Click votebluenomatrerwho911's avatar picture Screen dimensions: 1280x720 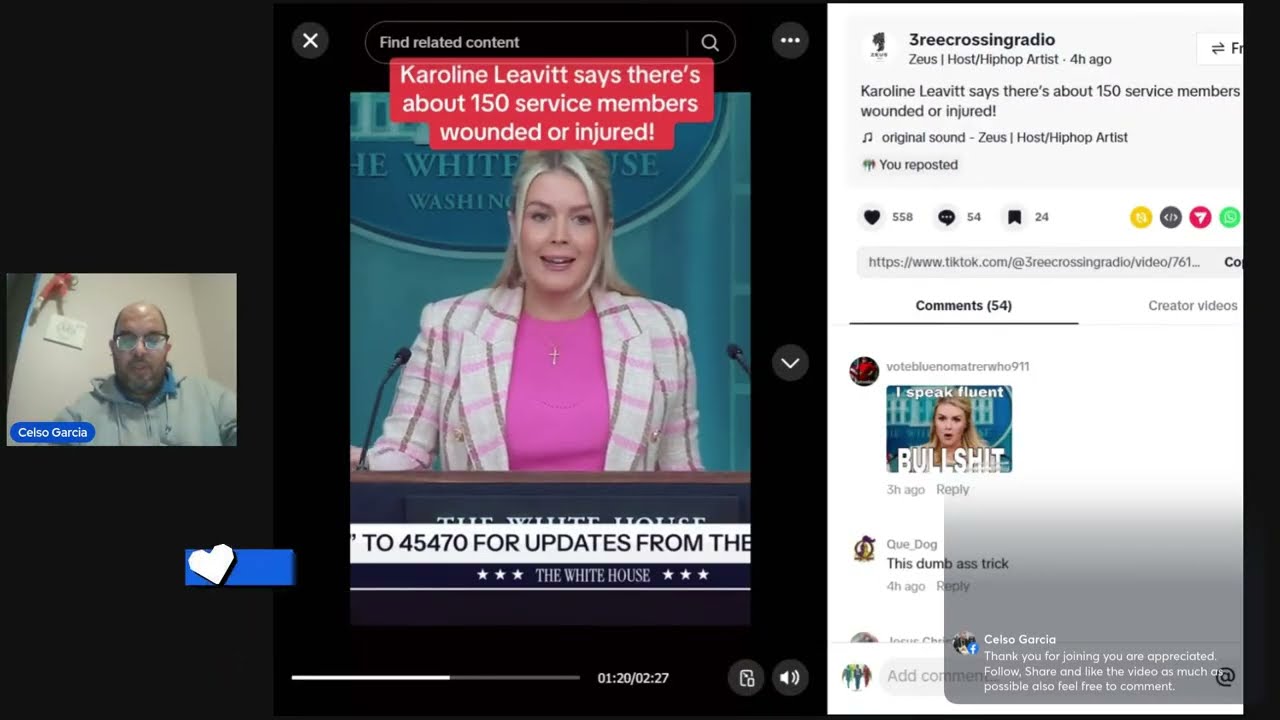click(864, 371)
